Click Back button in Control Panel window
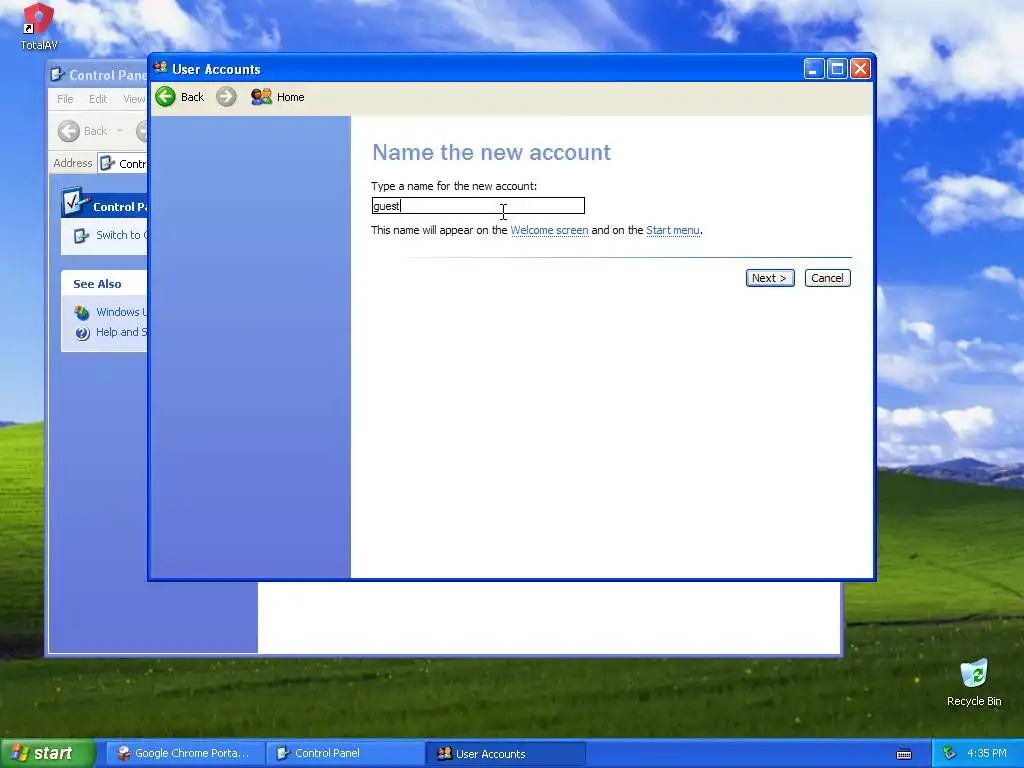The image size is (1024, 768). coord(83,131)
